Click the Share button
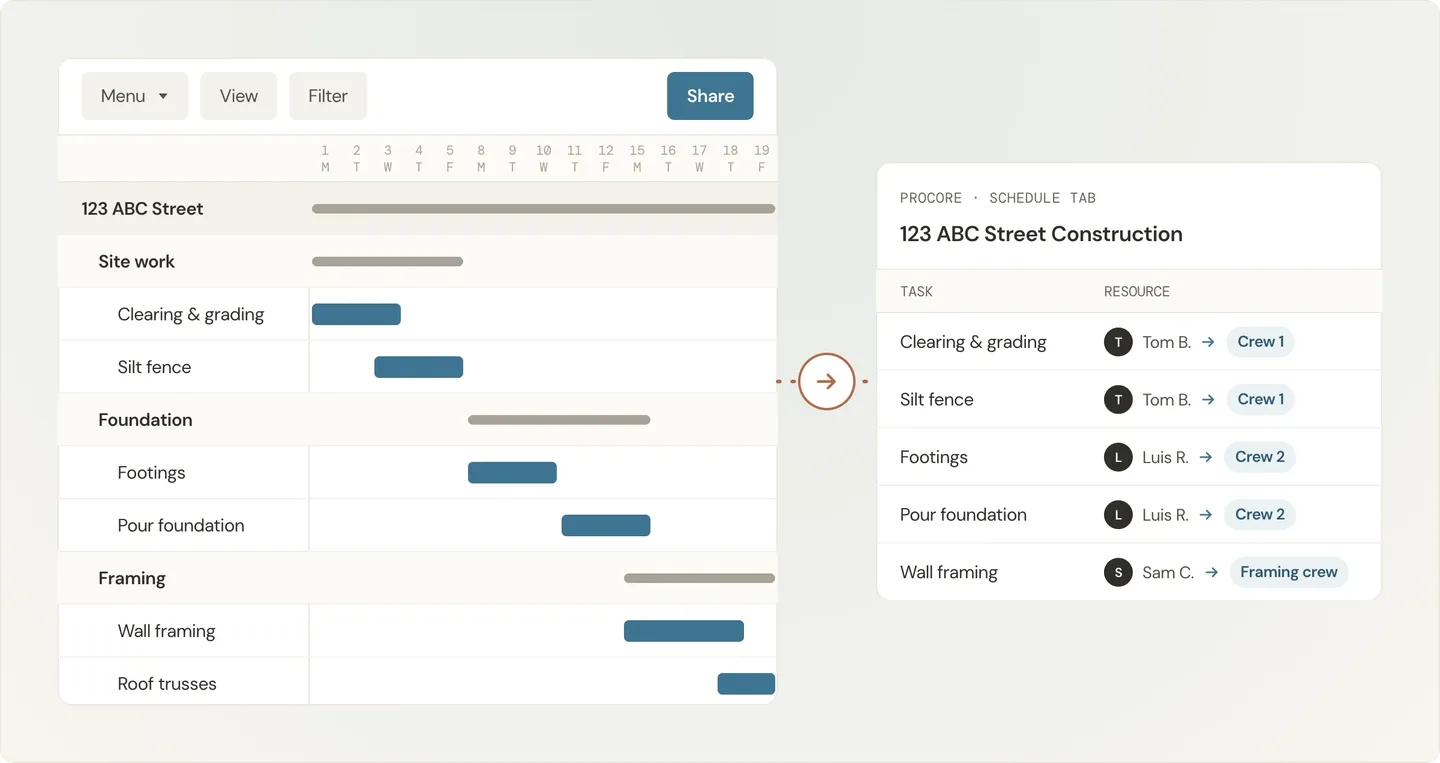This screenshot has height=763, width=1440. [710, 96]
